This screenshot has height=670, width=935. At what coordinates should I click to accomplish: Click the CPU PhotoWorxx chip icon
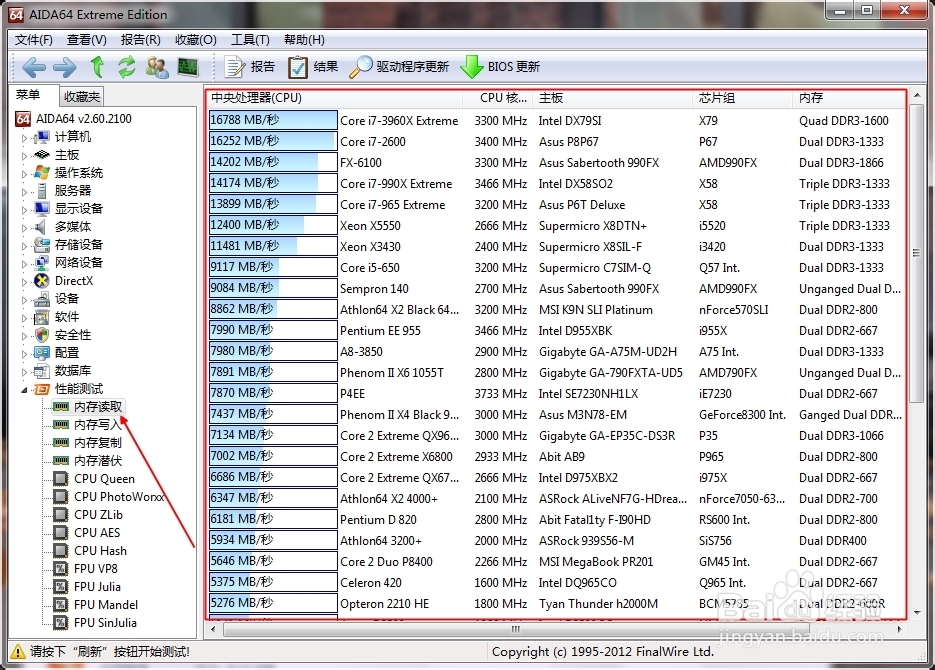click(61, 497)
